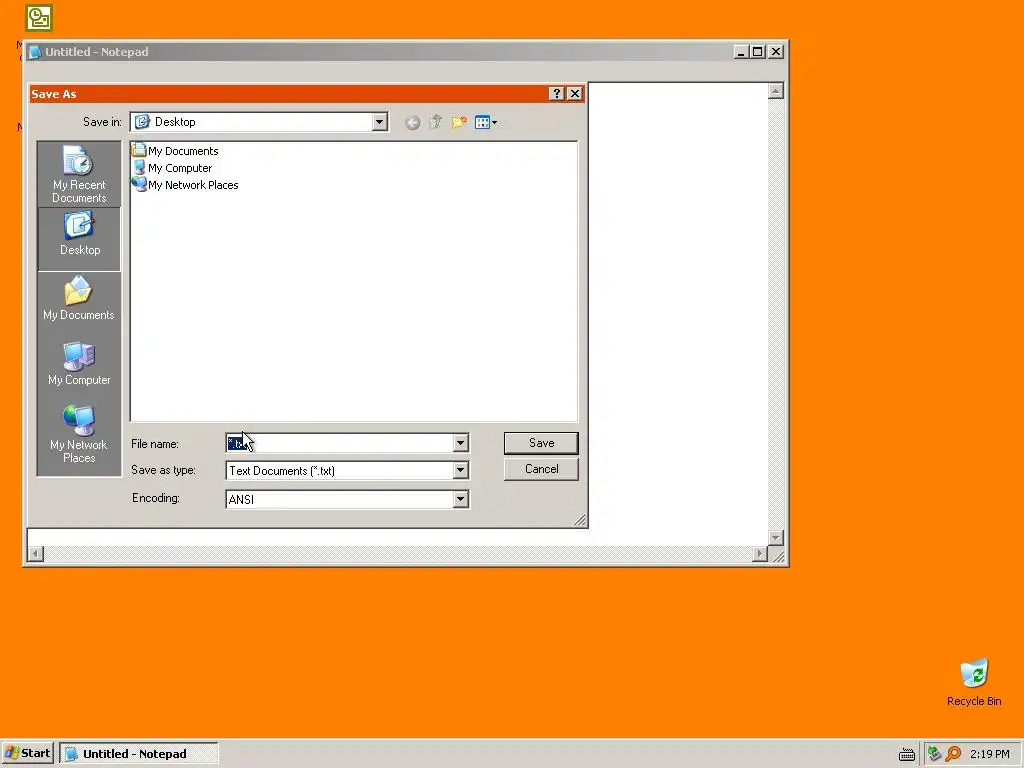Minimize the Notepad window

pyautogui.click(x=741, y=52)
